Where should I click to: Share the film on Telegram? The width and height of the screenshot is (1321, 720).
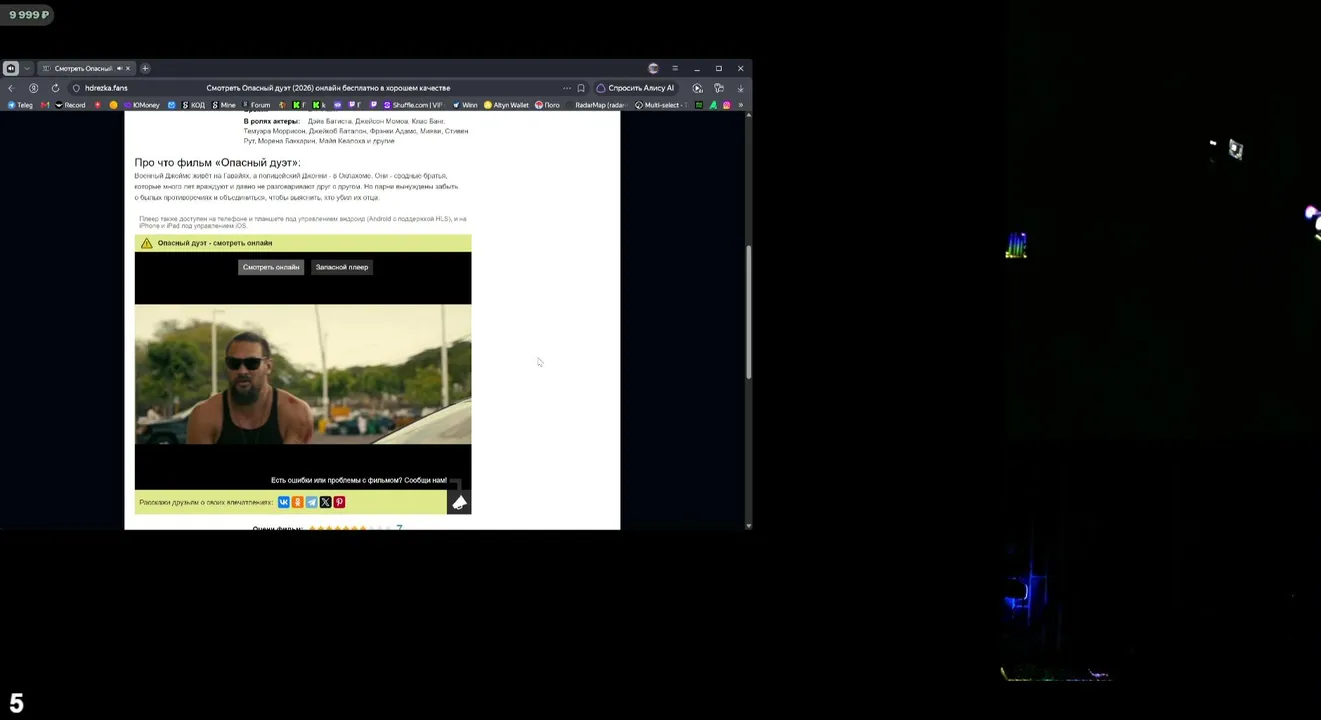(312, 502)
